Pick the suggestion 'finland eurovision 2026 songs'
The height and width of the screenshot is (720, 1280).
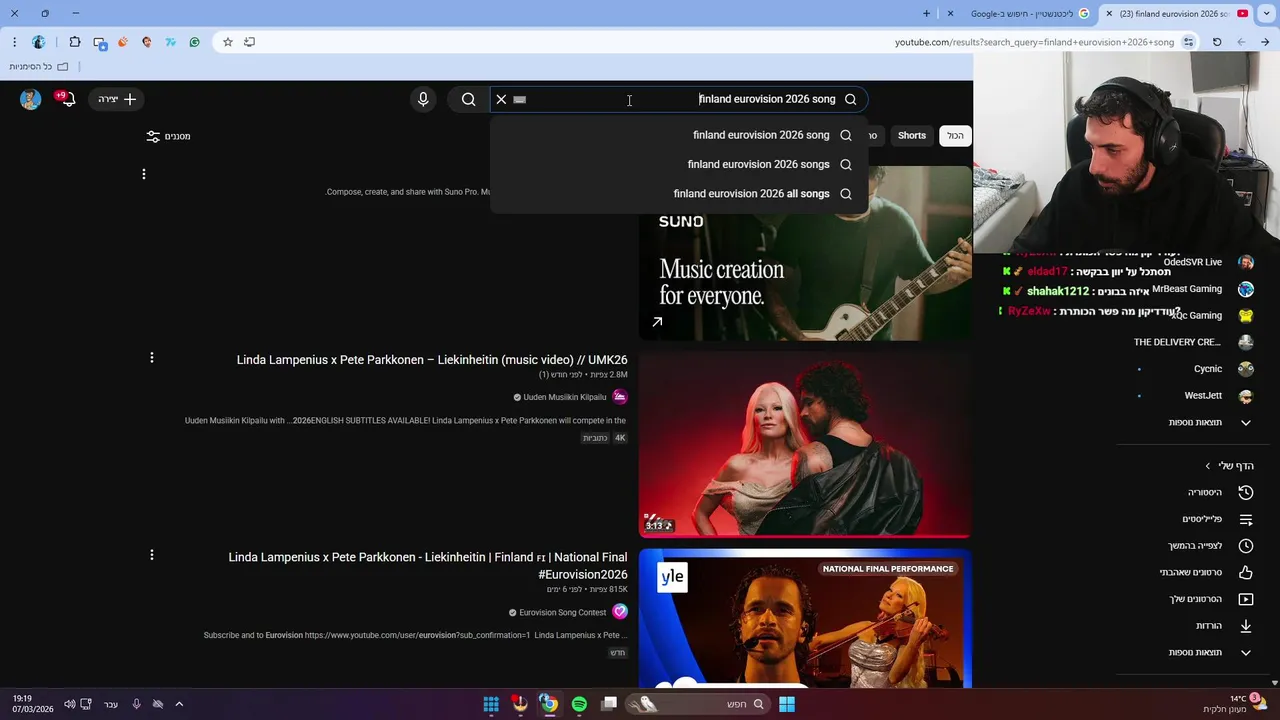679,164
